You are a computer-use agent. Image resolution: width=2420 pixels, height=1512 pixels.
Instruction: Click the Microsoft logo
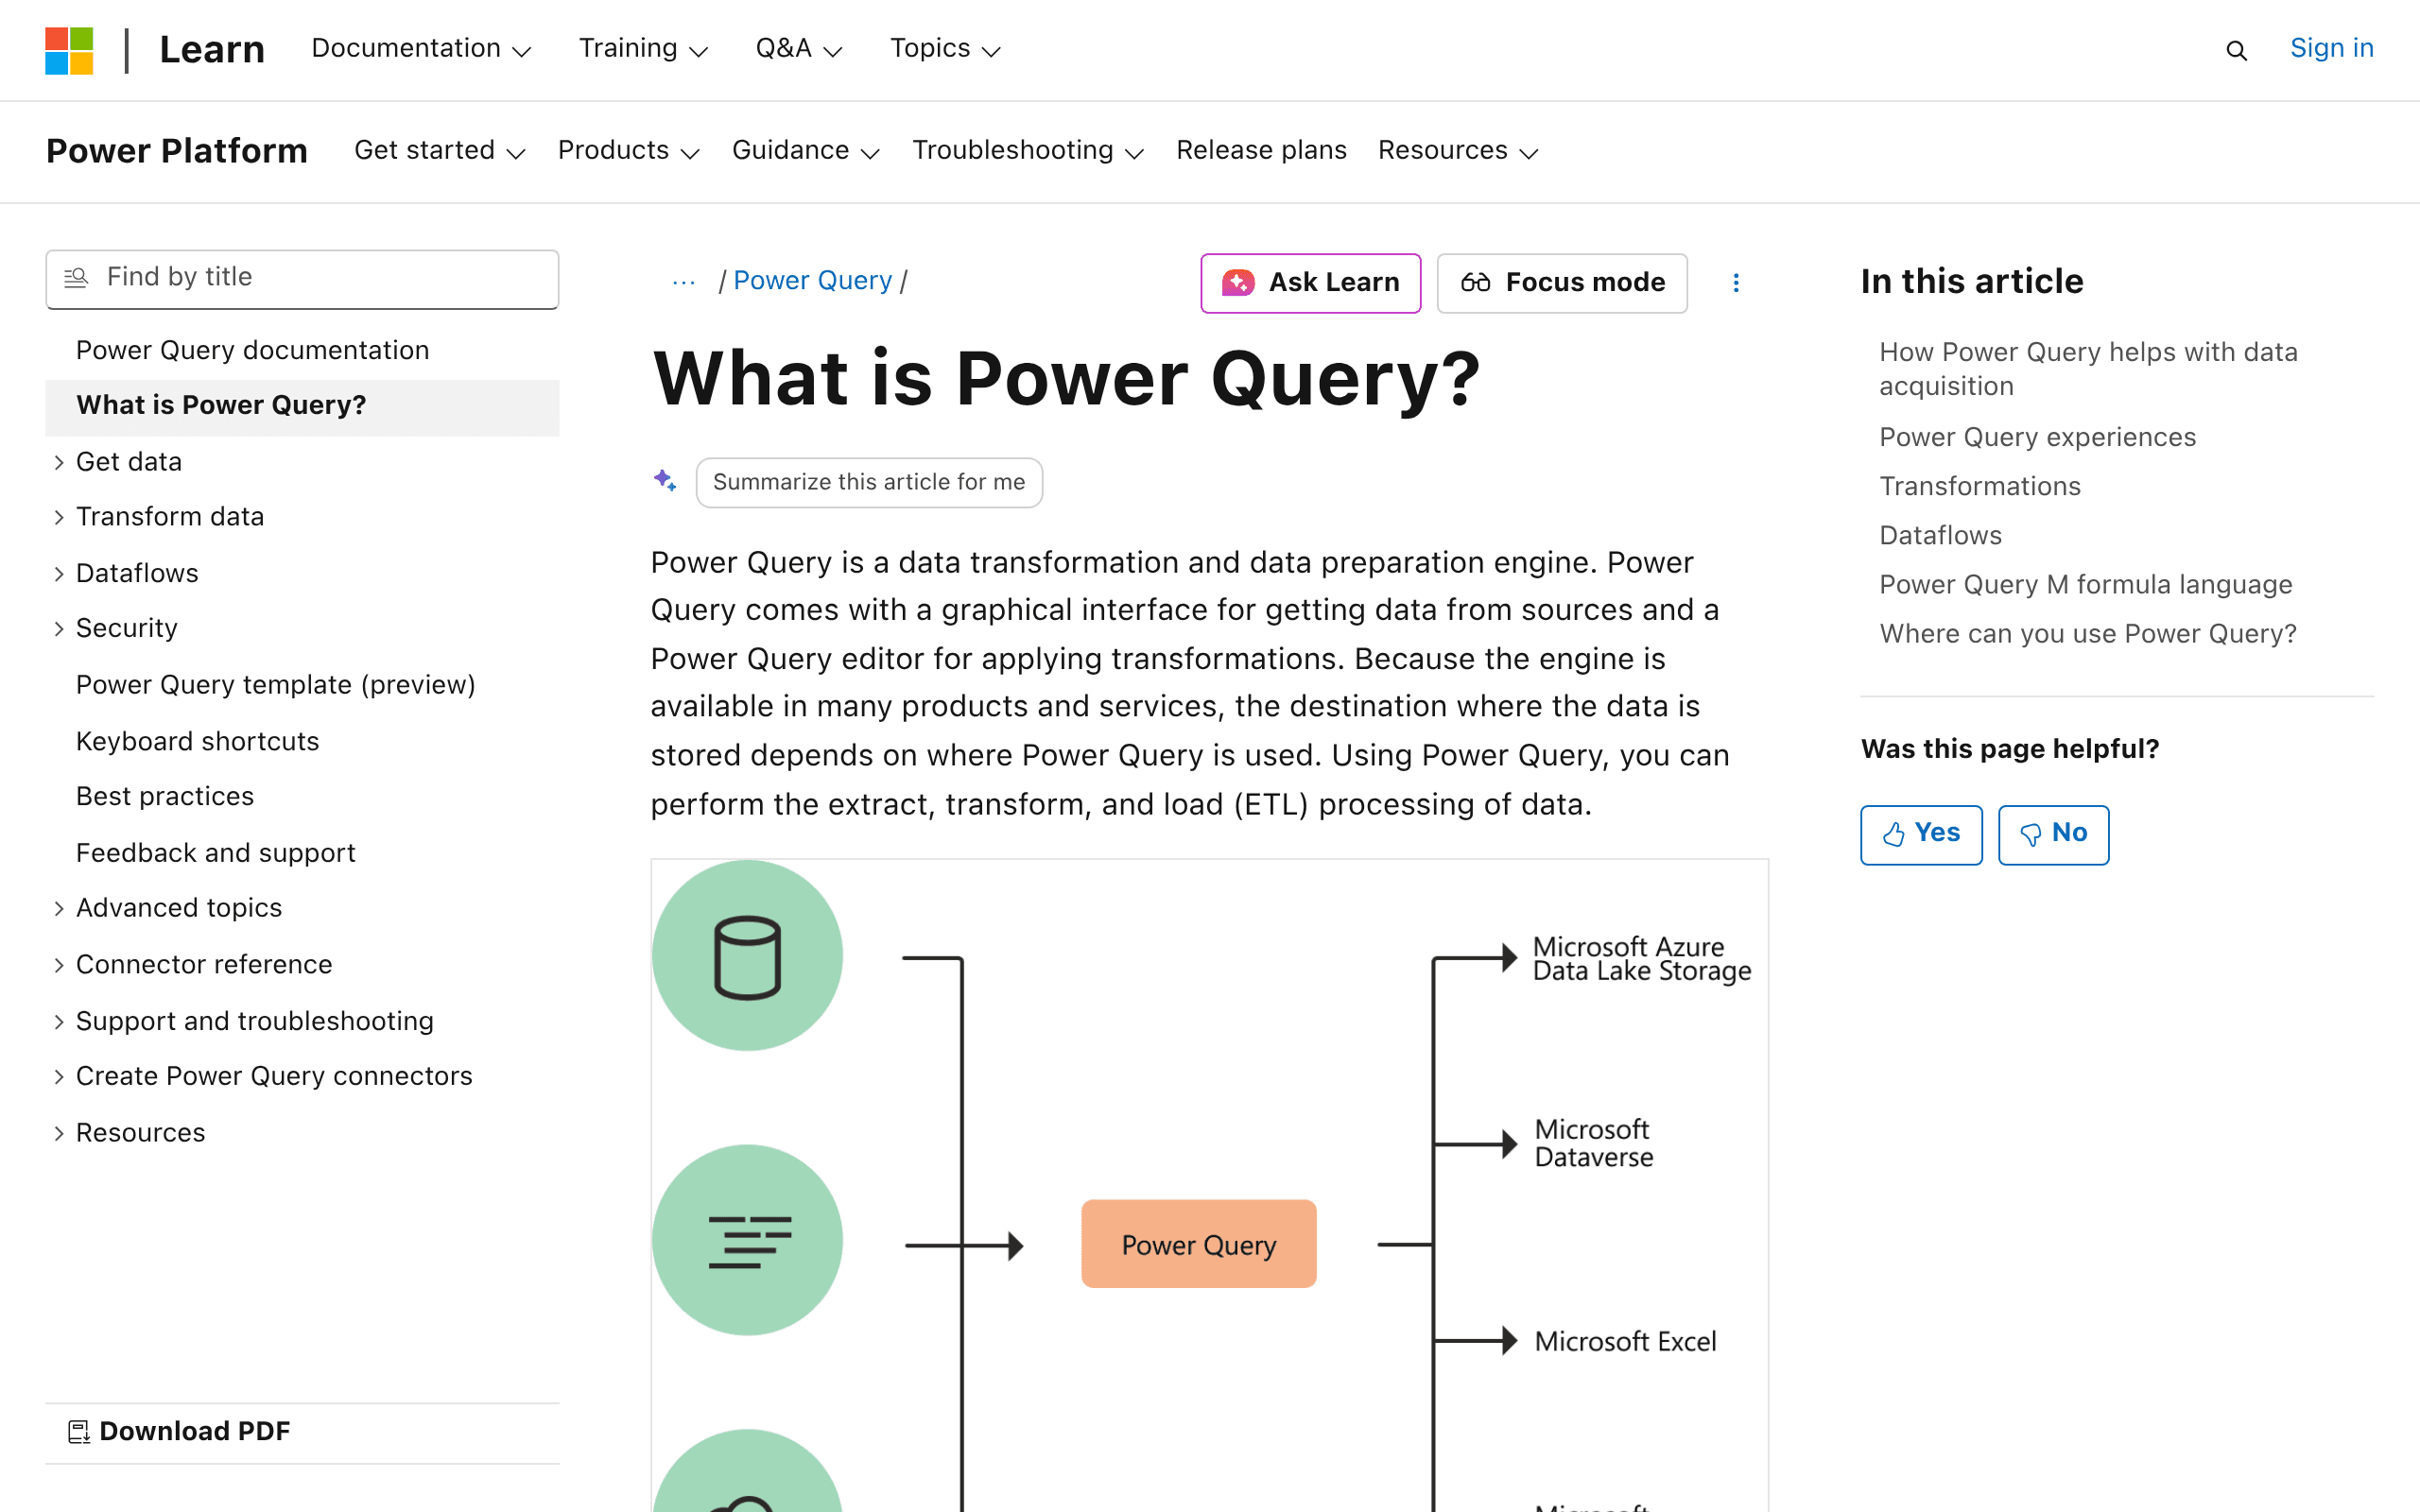tap(69, 50)
